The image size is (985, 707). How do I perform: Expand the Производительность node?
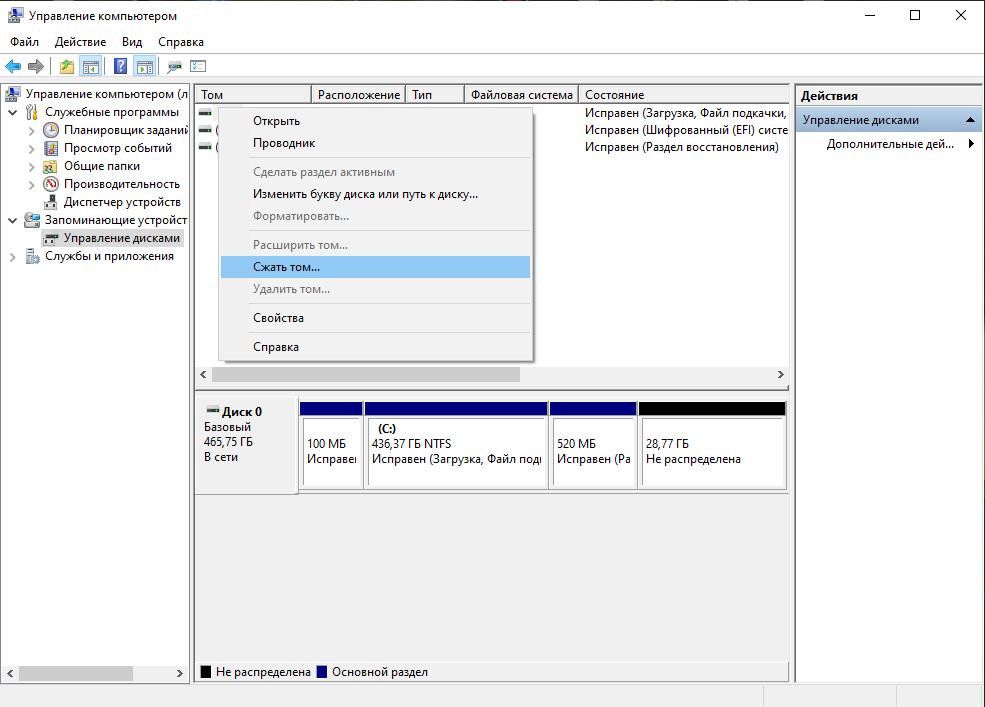click(31, 185)
